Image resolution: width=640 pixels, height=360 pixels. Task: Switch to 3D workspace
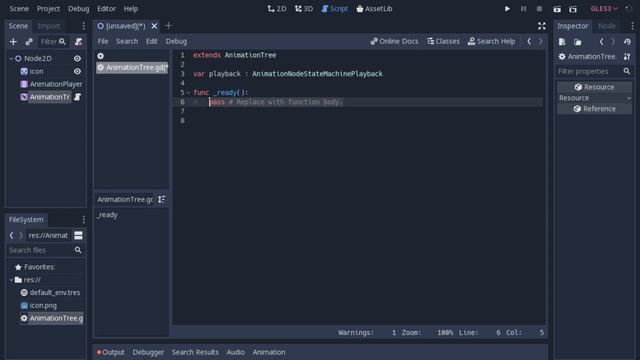click(304, 9)
